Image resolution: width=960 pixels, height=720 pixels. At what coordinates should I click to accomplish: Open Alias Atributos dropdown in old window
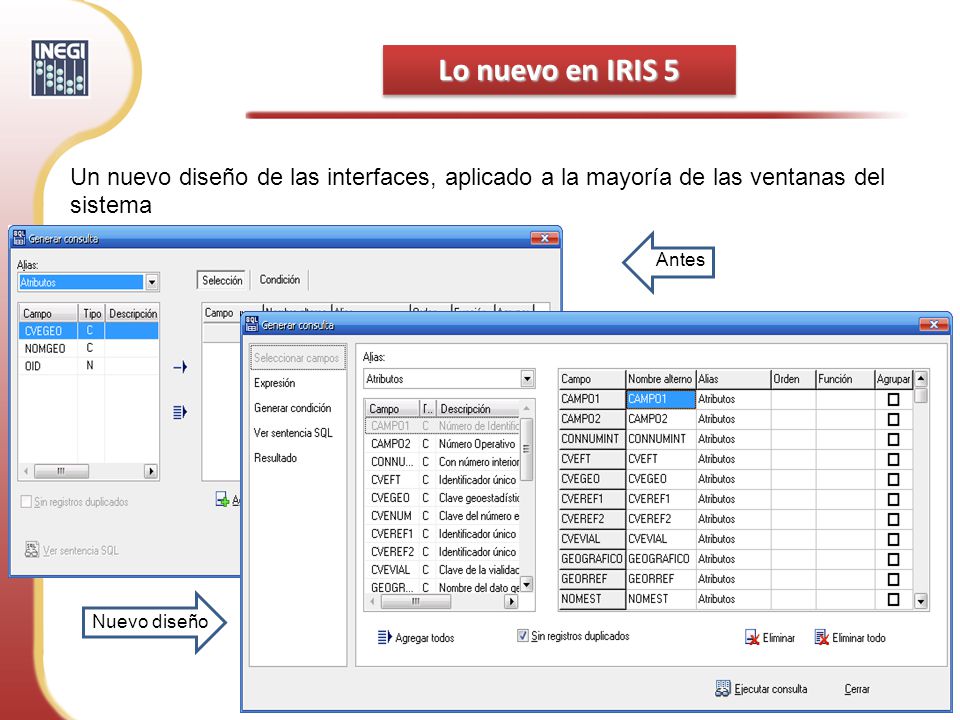pyautogui.click(x=151, y=282)
